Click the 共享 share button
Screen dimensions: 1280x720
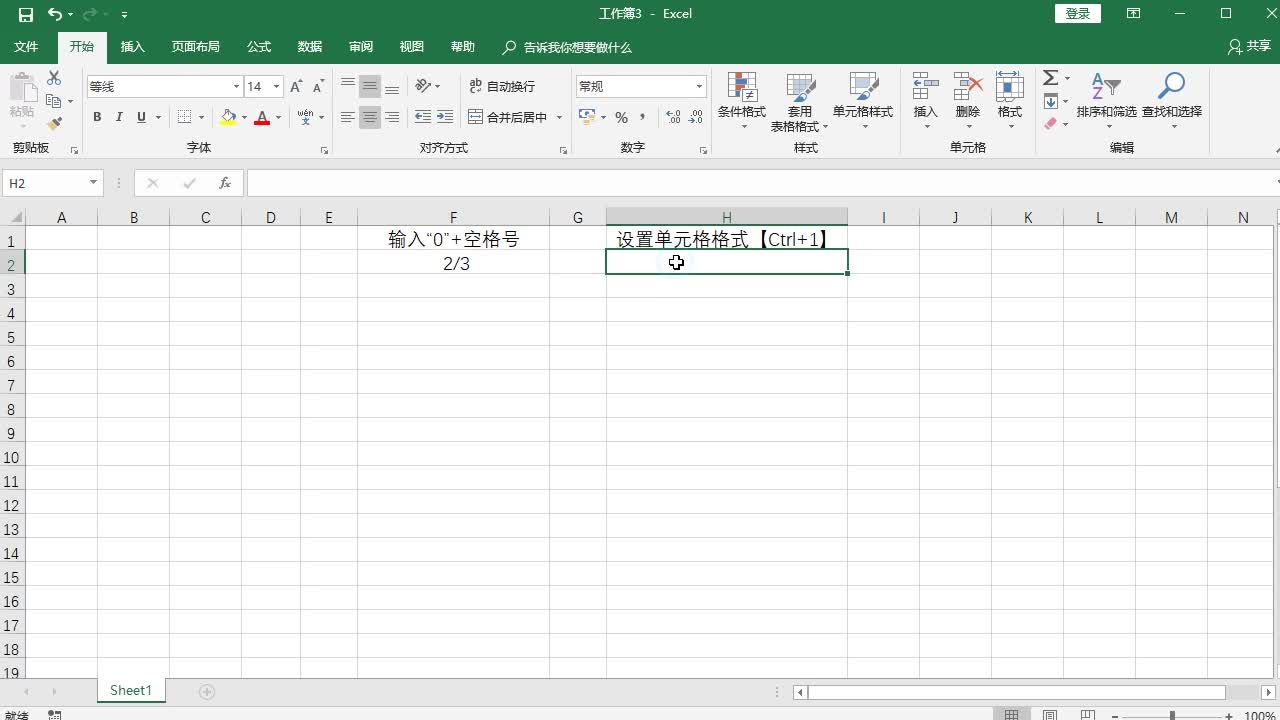(1249, 47)
